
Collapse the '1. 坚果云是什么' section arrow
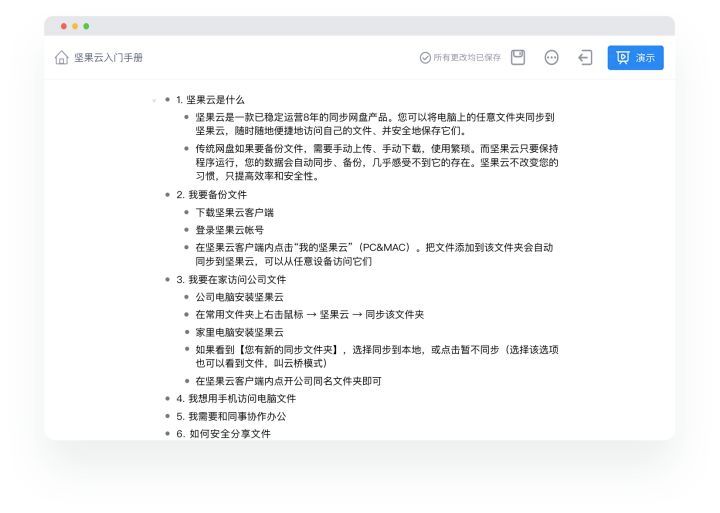click(154, 100)
